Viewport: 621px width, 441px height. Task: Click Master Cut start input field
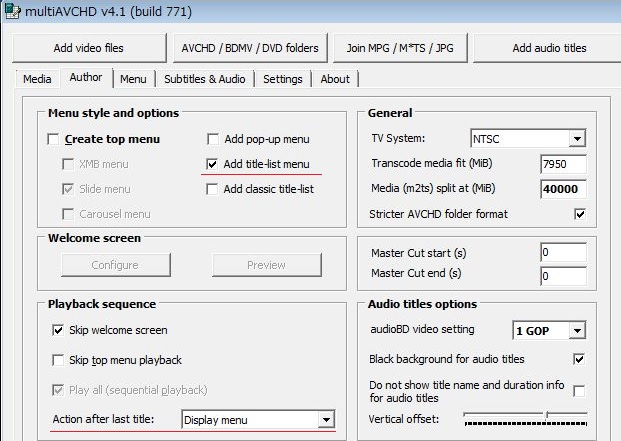[563, 252]
